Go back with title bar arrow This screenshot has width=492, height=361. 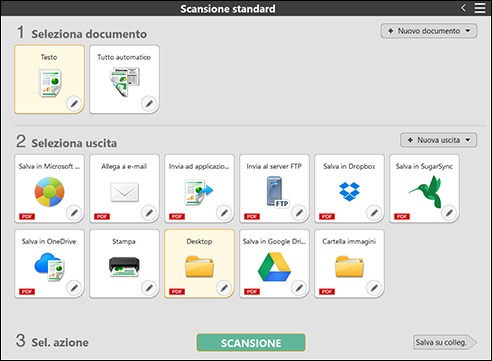463,8
